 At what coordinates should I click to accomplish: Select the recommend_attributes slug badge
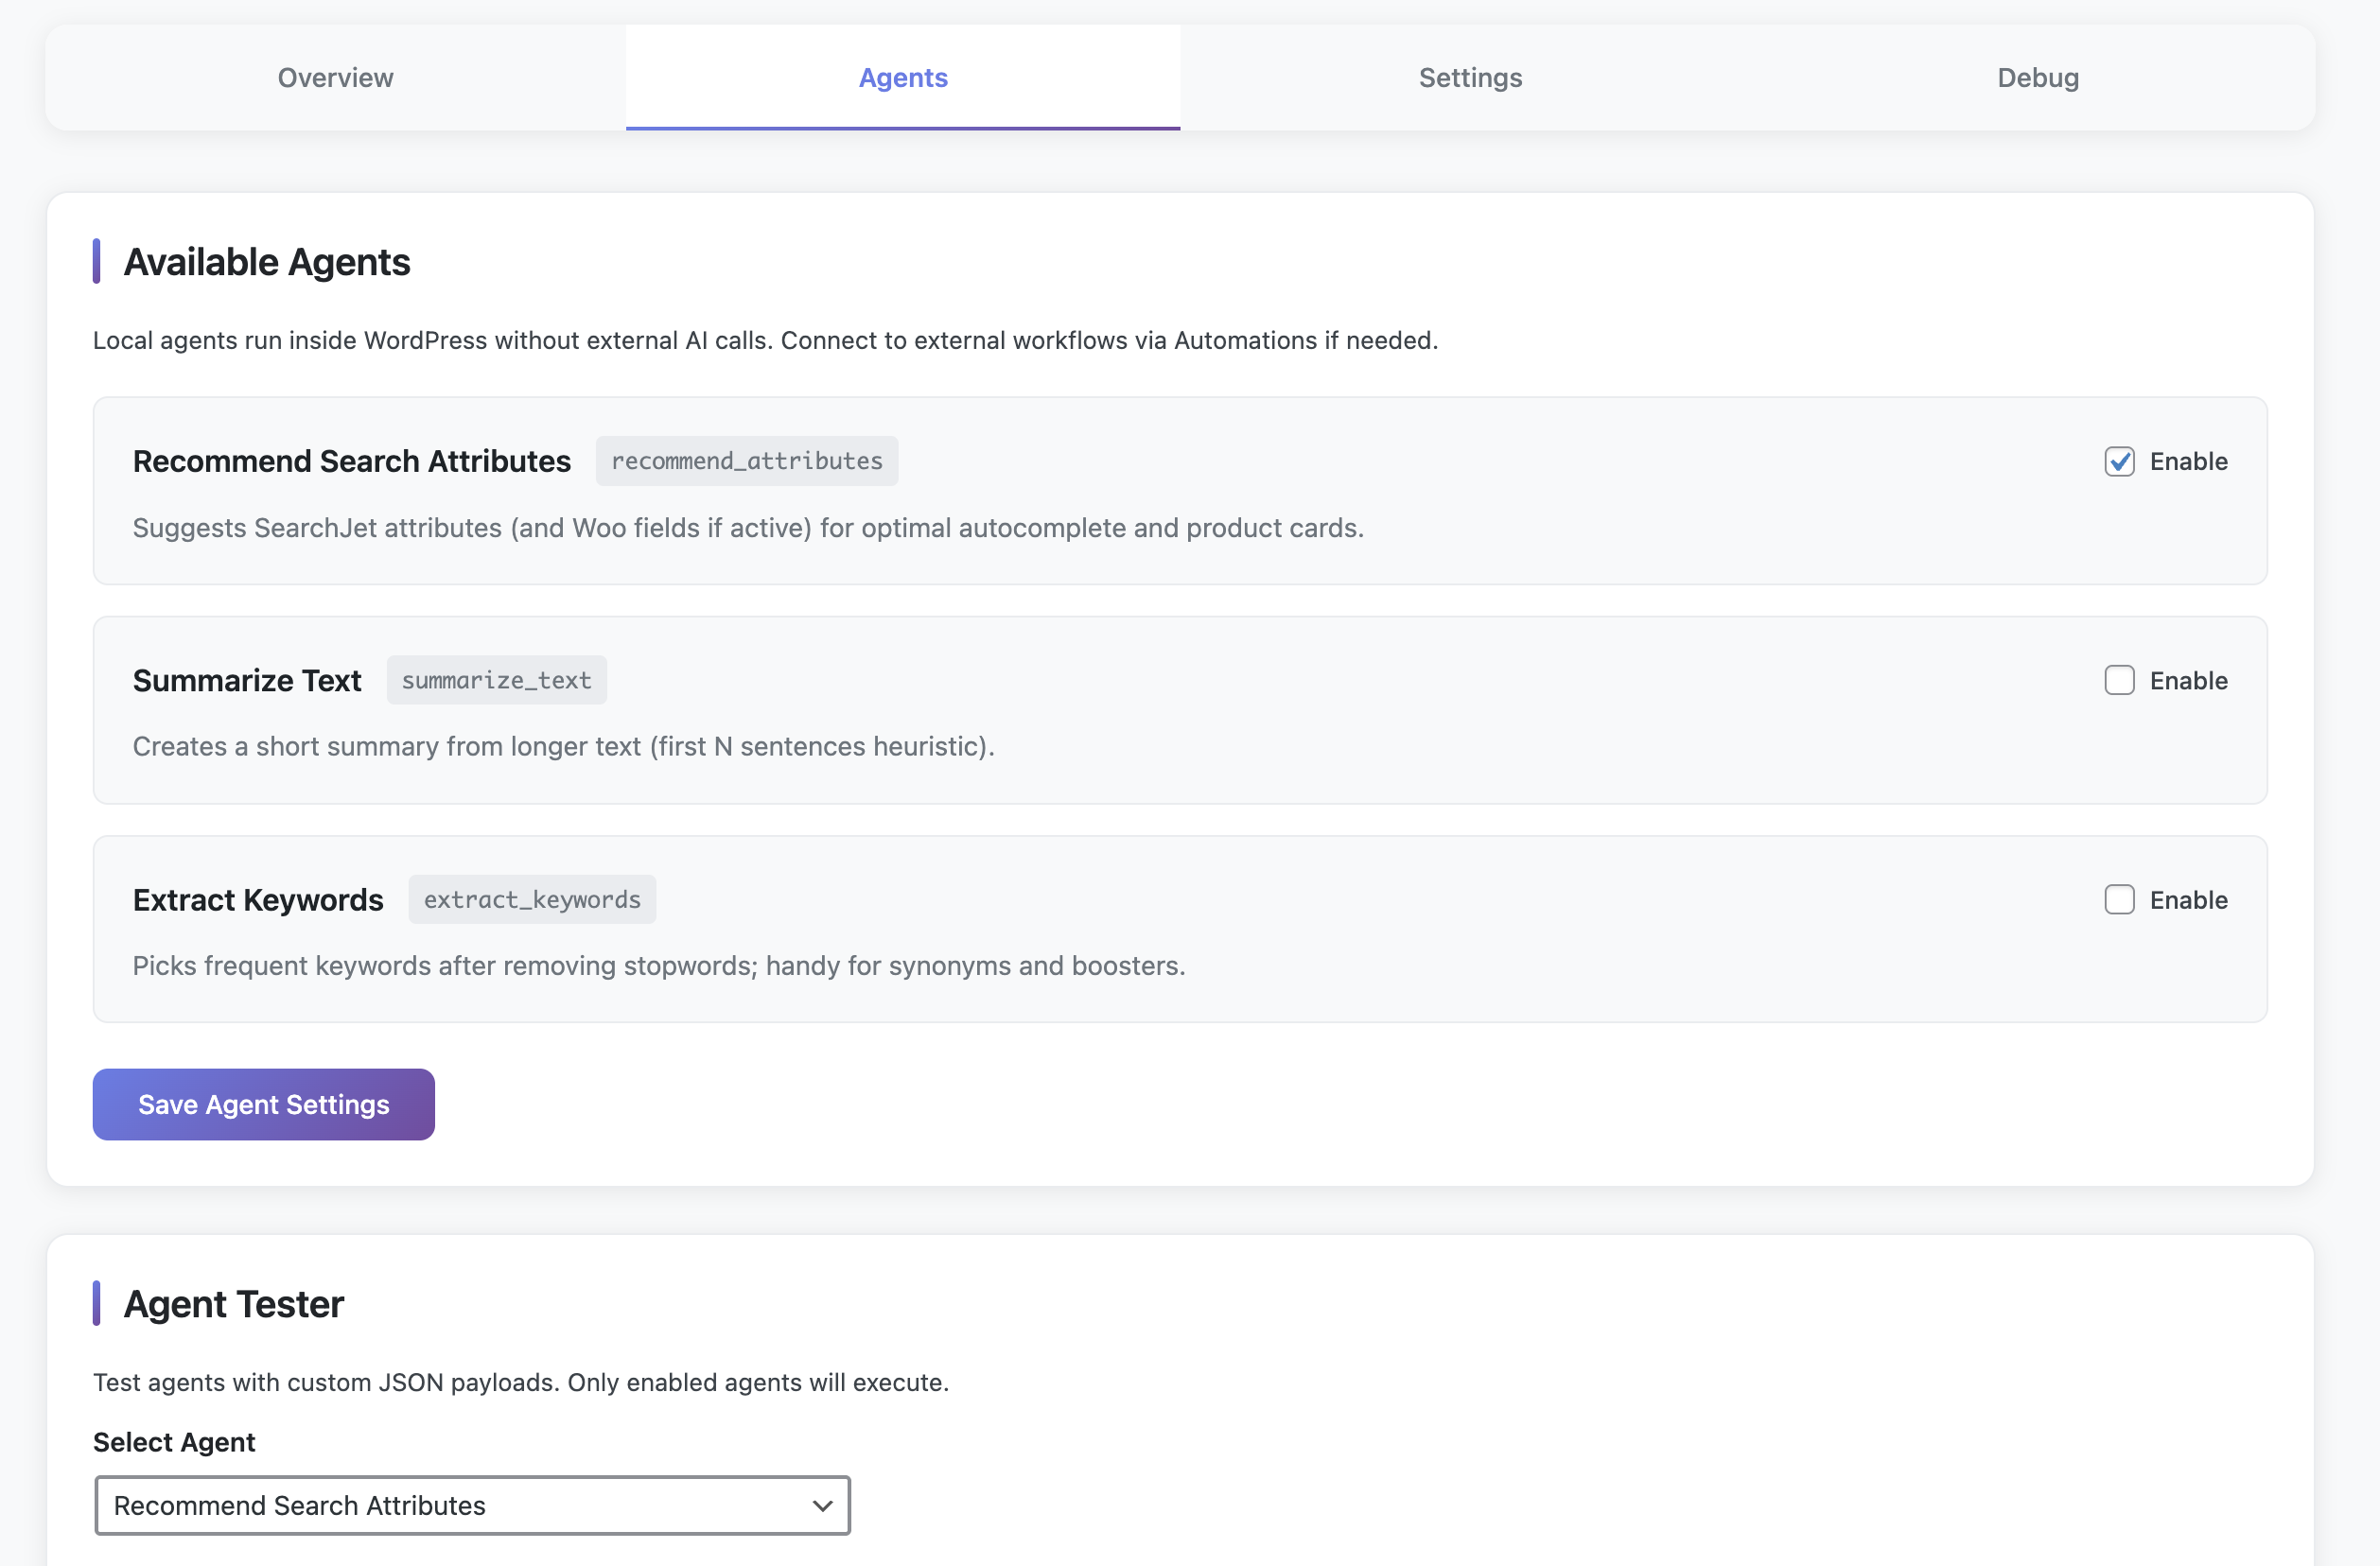[746, 461]
